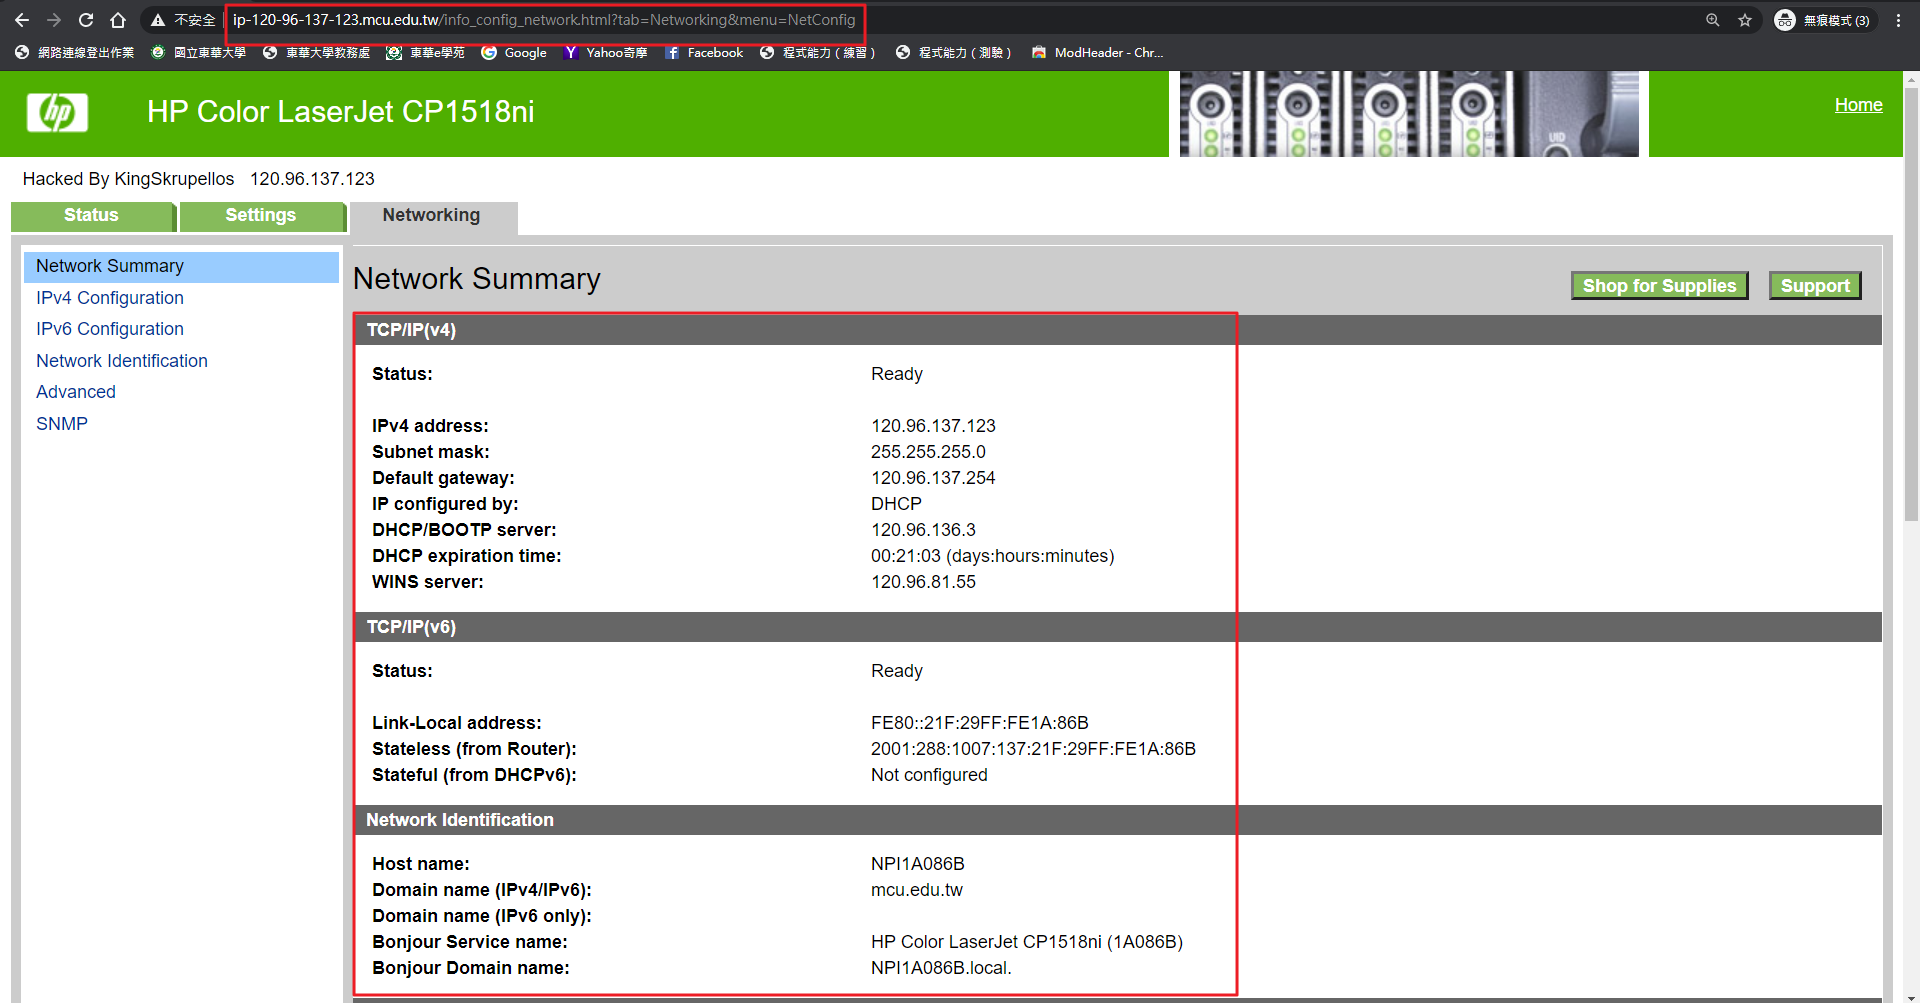Open the 程式能力(練習) bookmark
Image resolution: width=1920 pixels, height=1003 pixels.
[818, 52]
